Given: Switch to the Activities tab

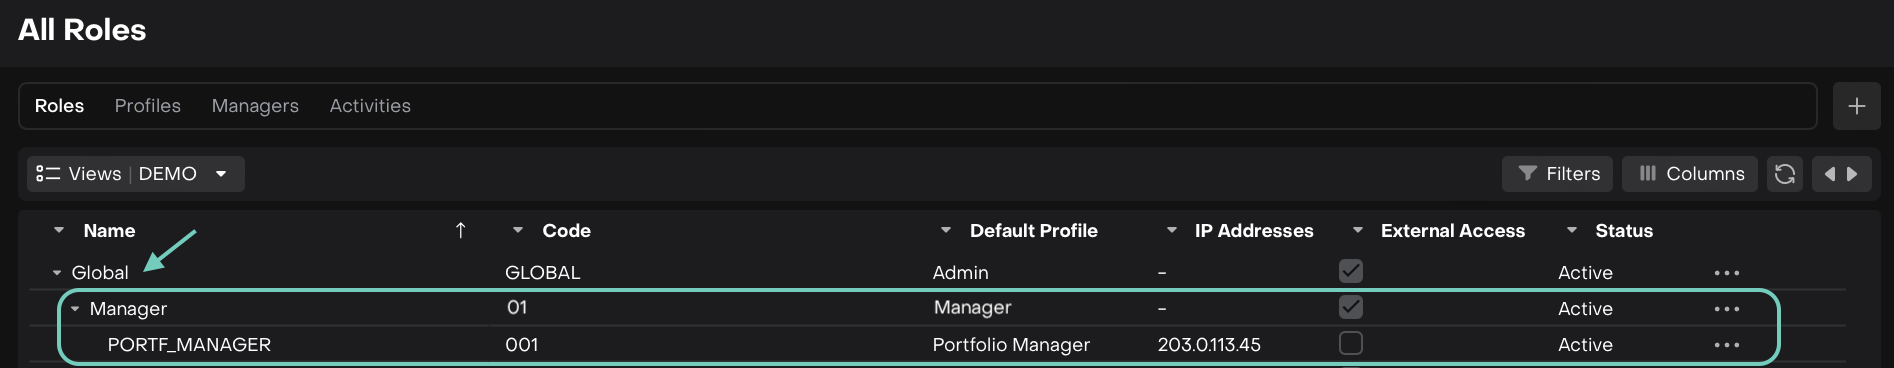Looking at the screenshot, I should coord(370,106).
